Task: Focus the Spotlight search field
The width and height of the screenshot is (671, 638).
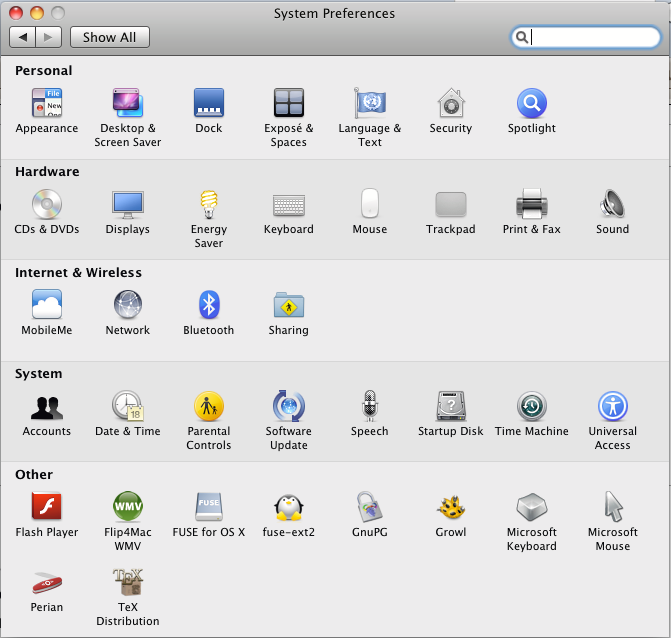Action: [x=585, y=37]
